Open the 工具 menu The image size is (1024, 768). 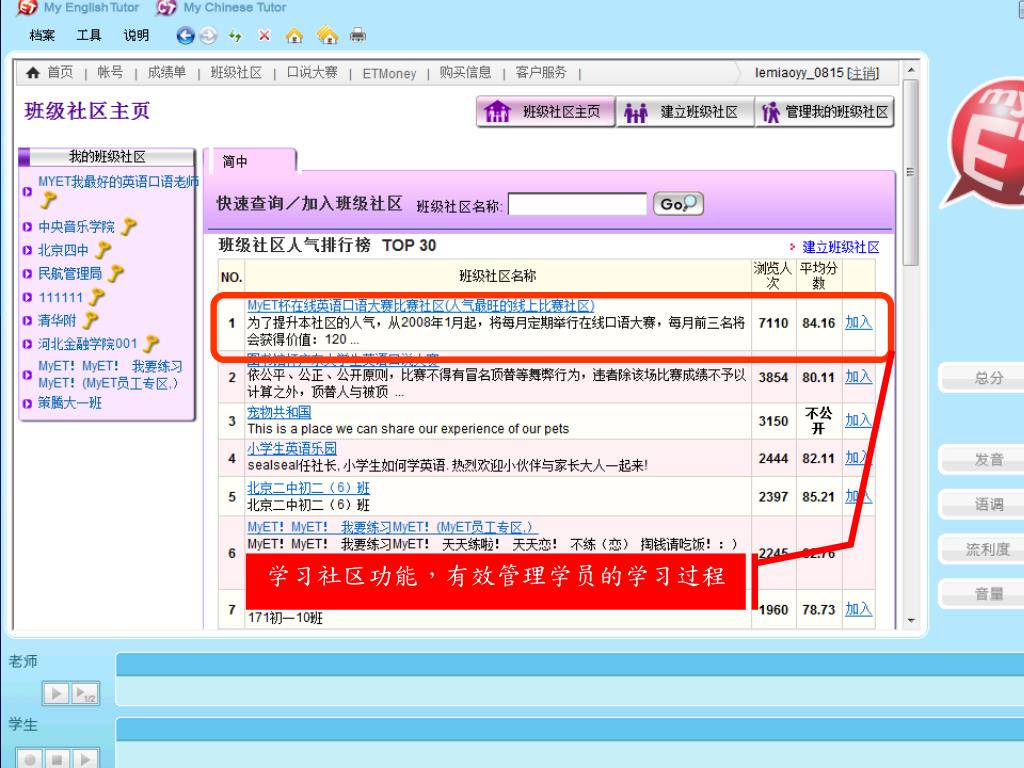coord(89,35)
